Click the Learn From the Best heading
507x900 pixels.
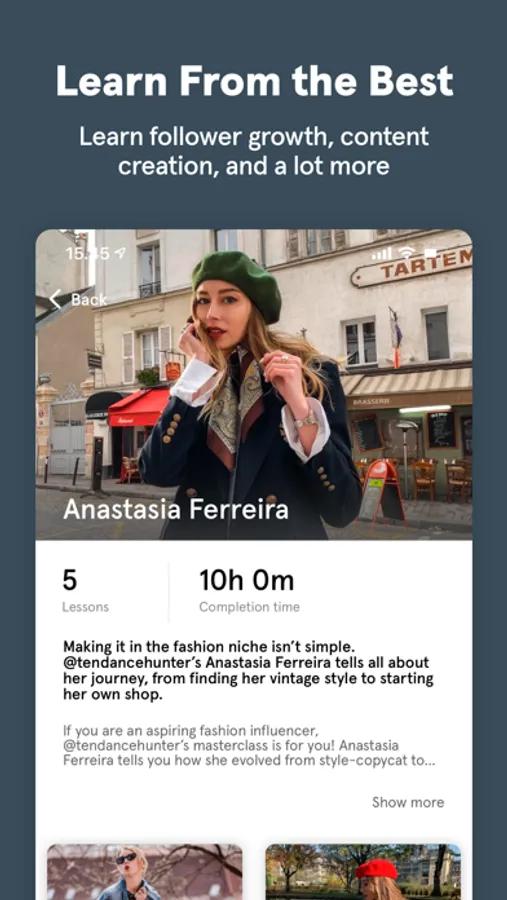coord(254,81)
